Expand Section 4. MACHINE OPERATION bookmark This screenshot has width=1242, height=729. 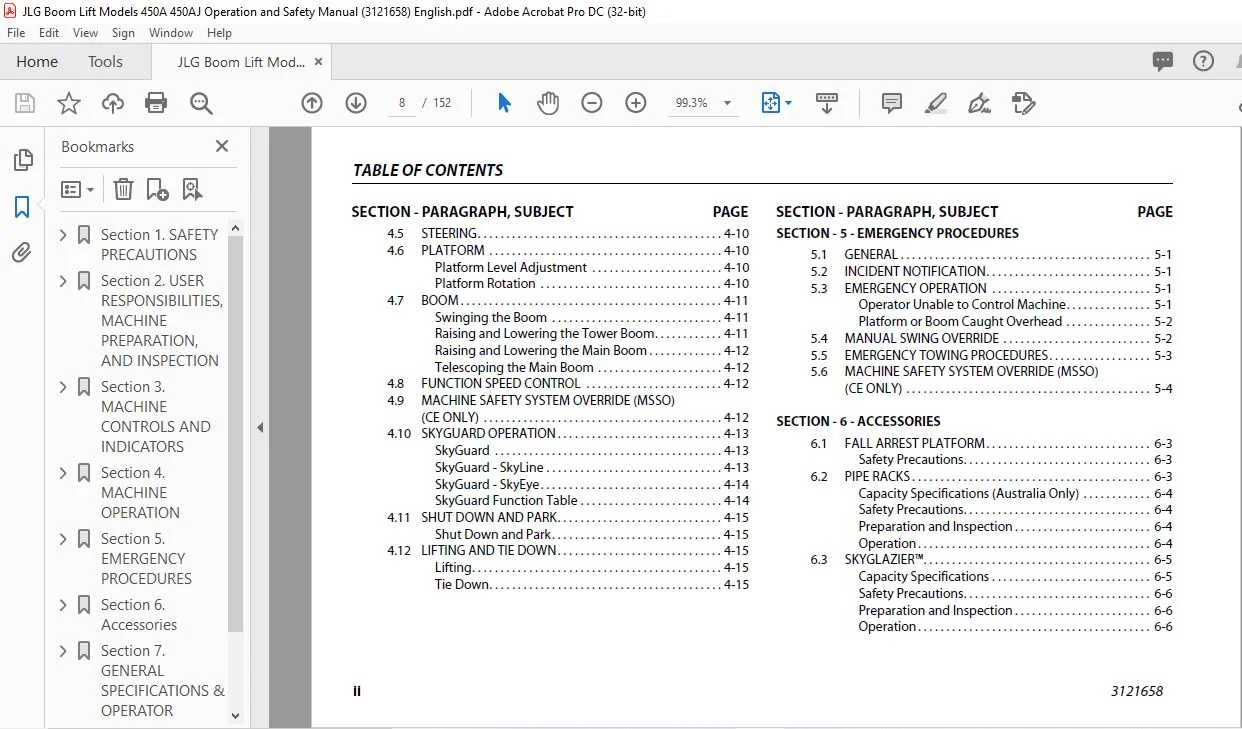(64, 473)
